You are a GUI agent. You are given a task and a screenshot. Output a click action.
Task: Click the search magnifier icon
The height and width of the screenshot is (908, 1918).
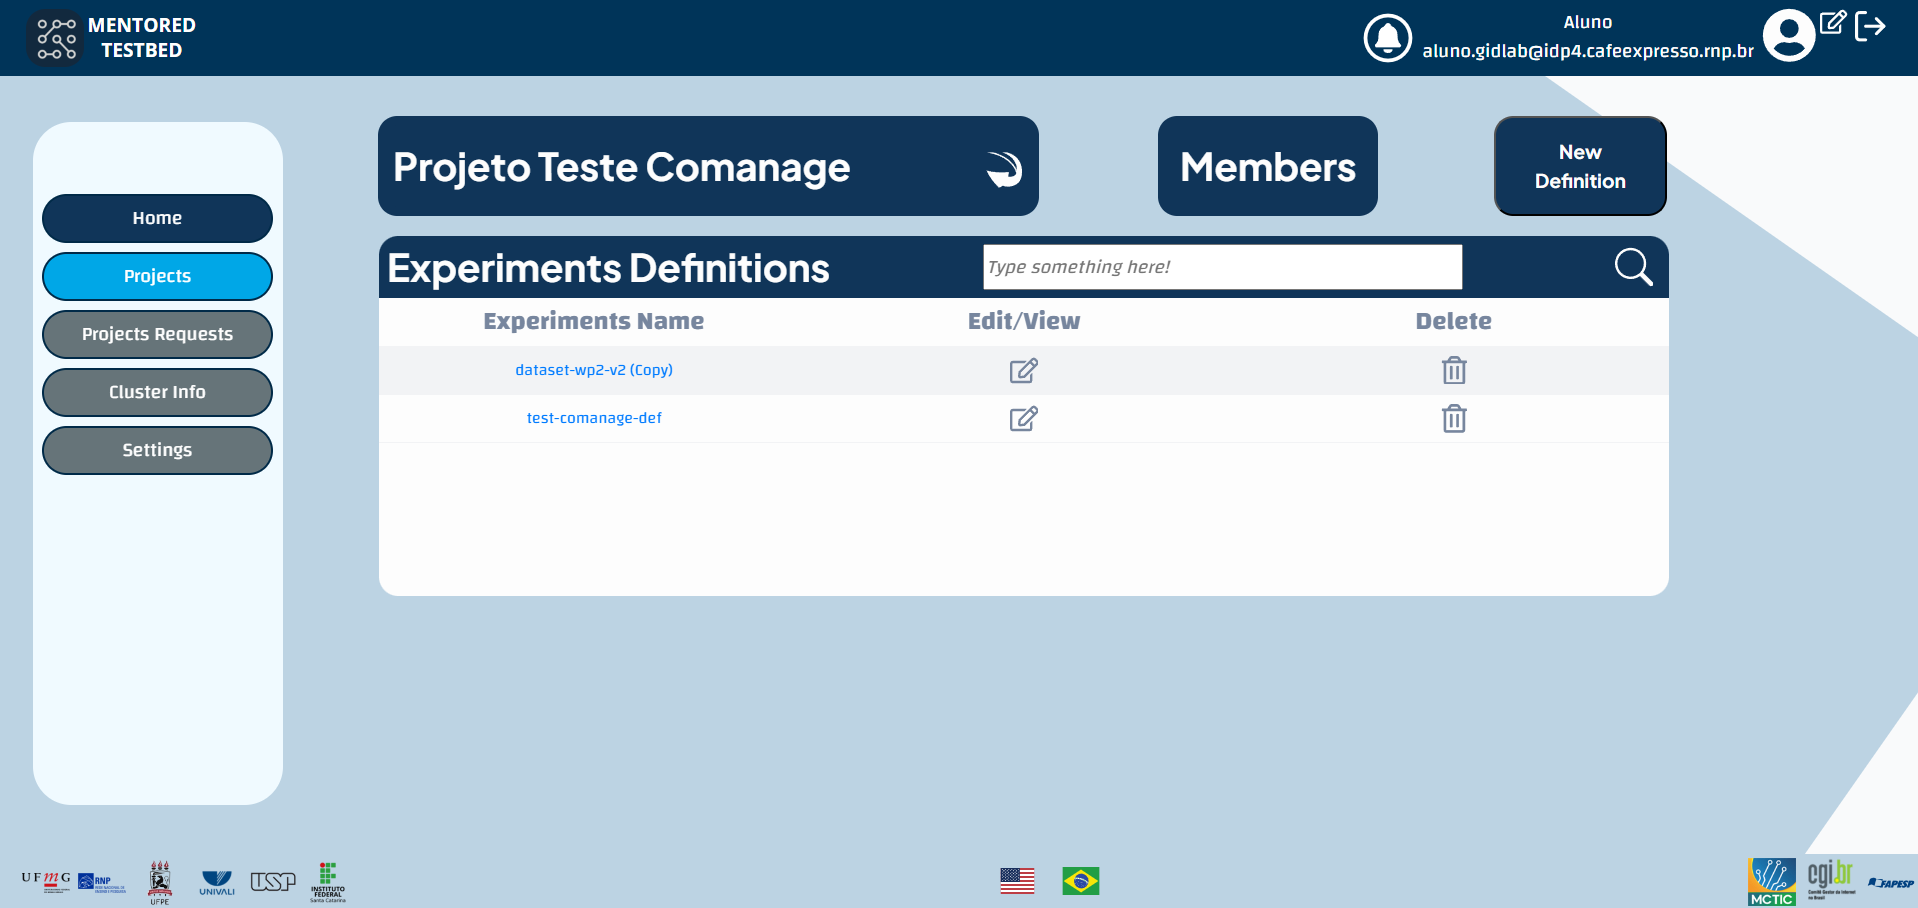pyautogui.click(x=1633, y=267)
